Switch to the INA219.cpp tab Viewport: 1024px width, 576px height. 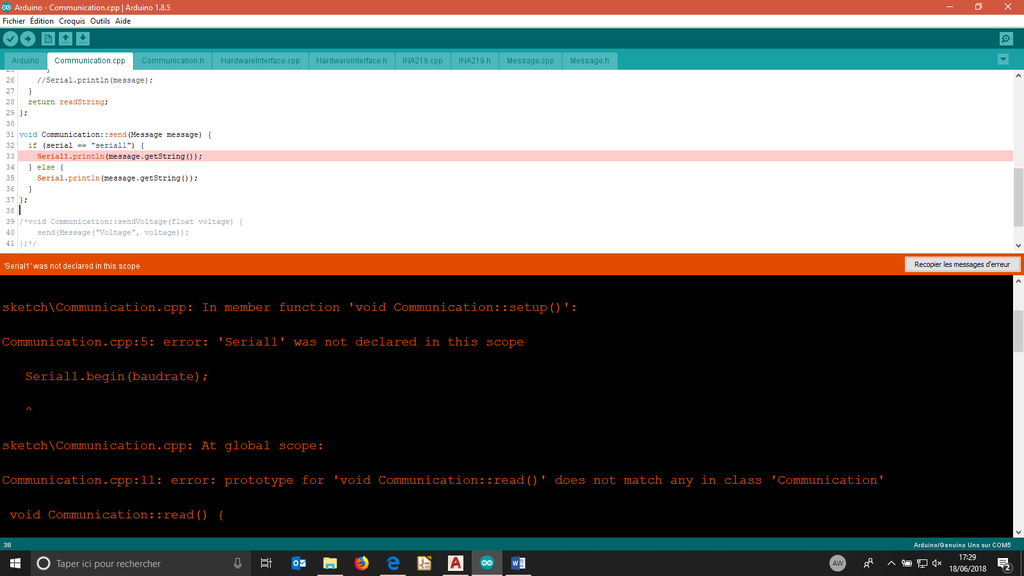422,61
